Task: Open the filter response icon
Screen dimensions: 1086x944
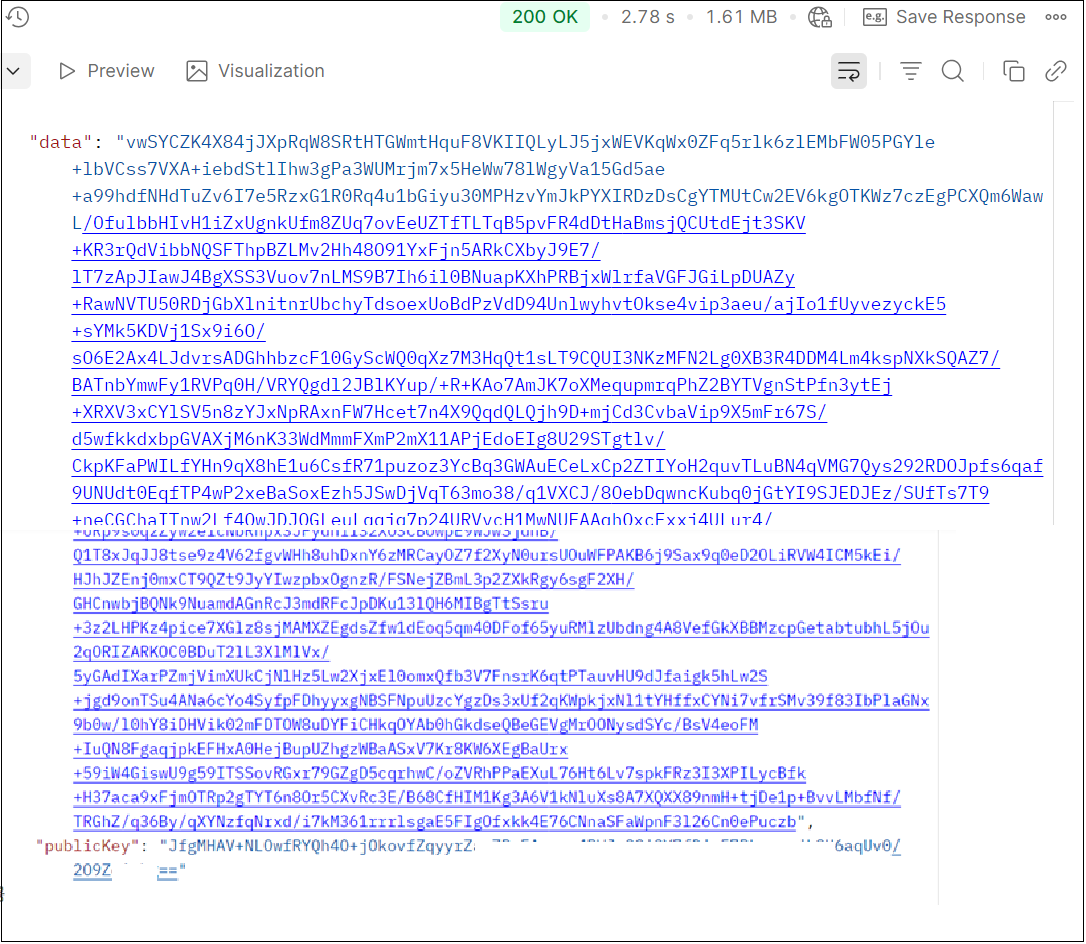Action: [x=911, y=71]
